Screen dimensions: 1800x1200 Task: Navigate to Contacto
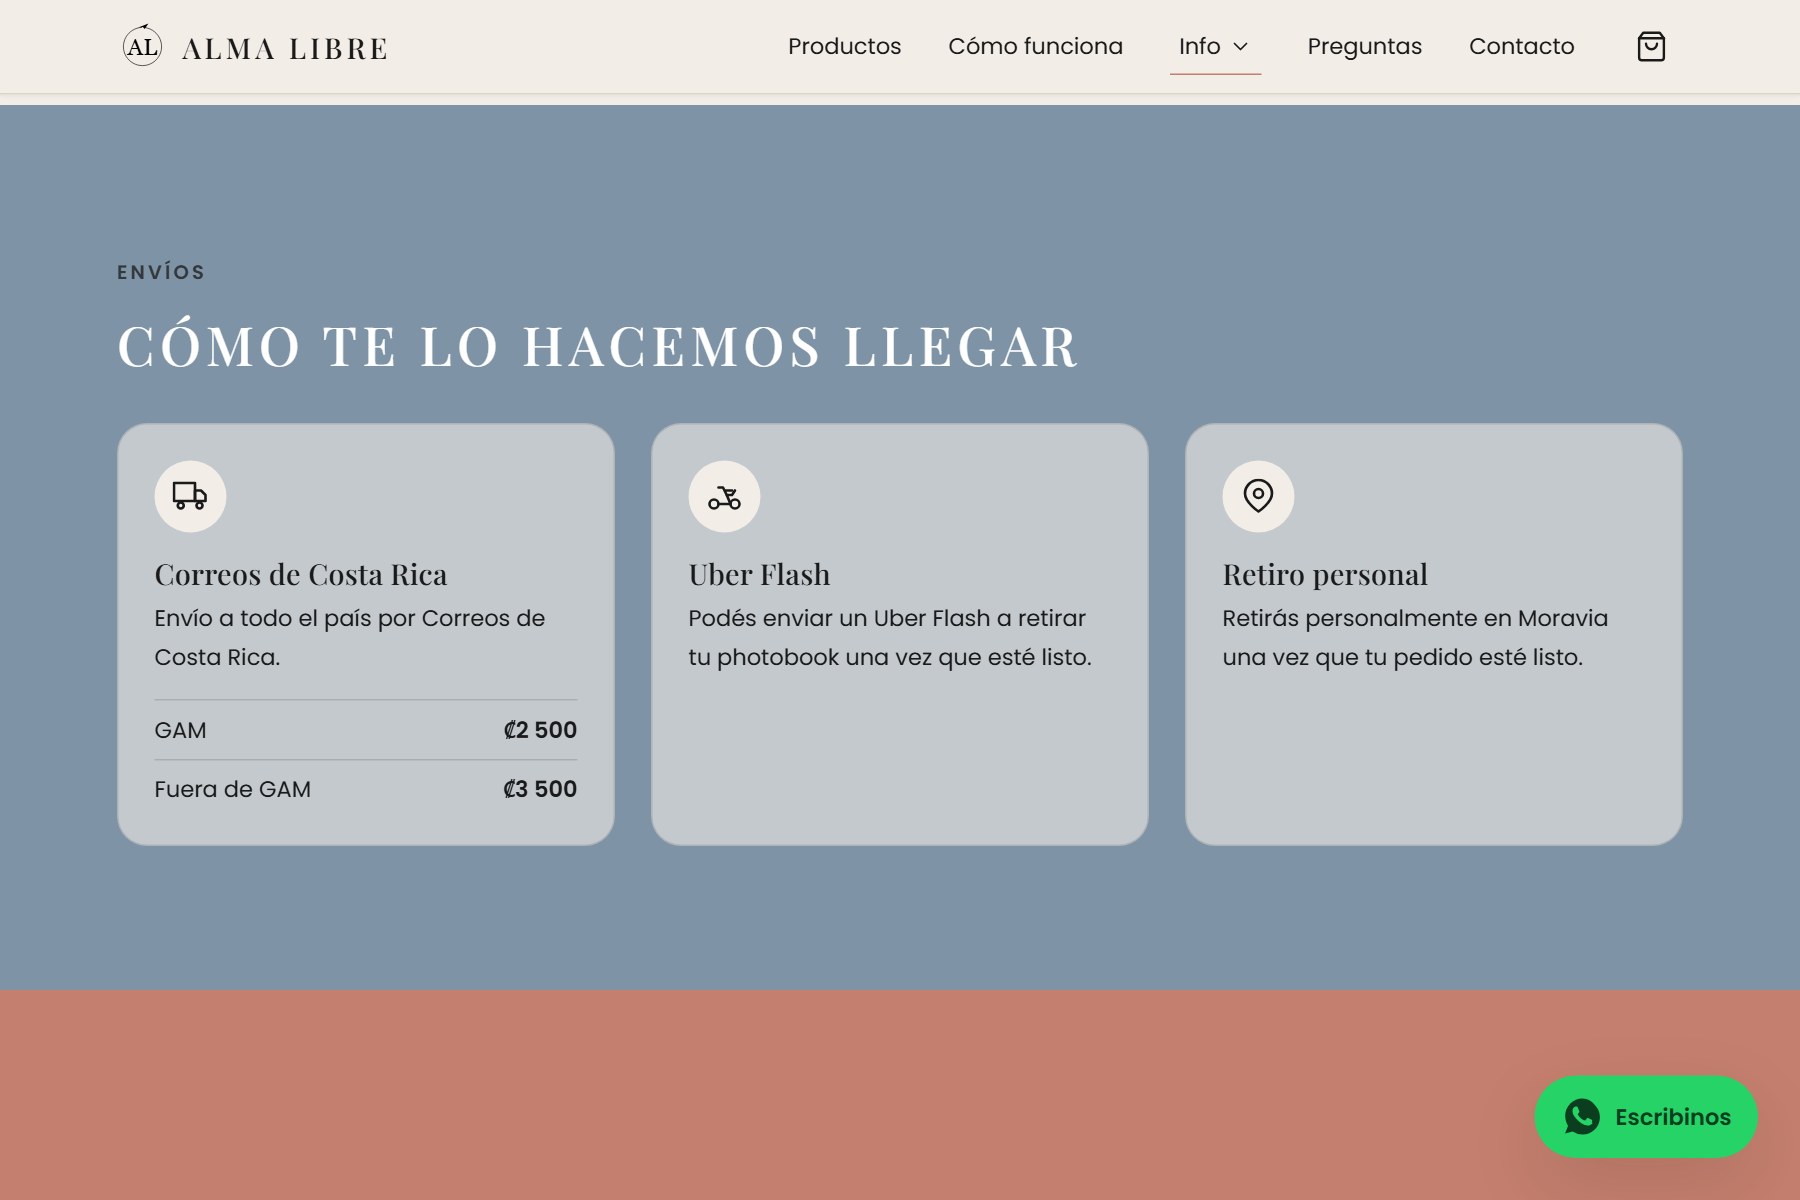tap(1521, 47)
